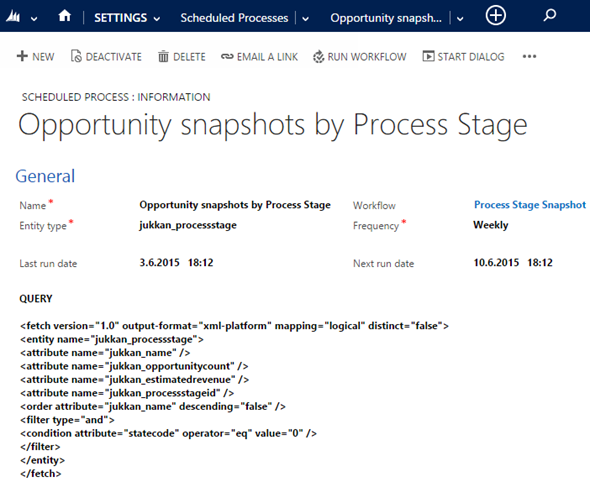590x482 pixels.
Task: Click the entity name jukkan_processstage line
Action: click(x=112, y=339)
